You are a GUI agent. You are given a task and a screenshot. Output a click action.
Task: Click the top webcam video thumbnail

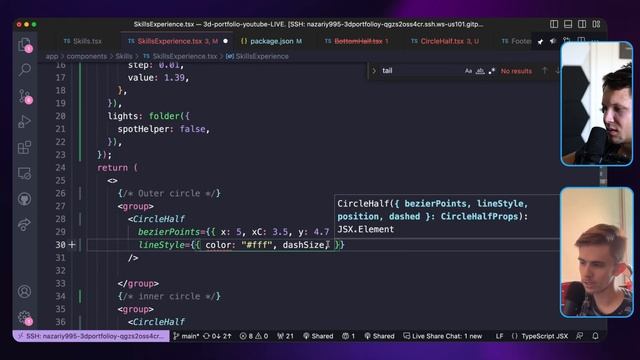(596, 104)
